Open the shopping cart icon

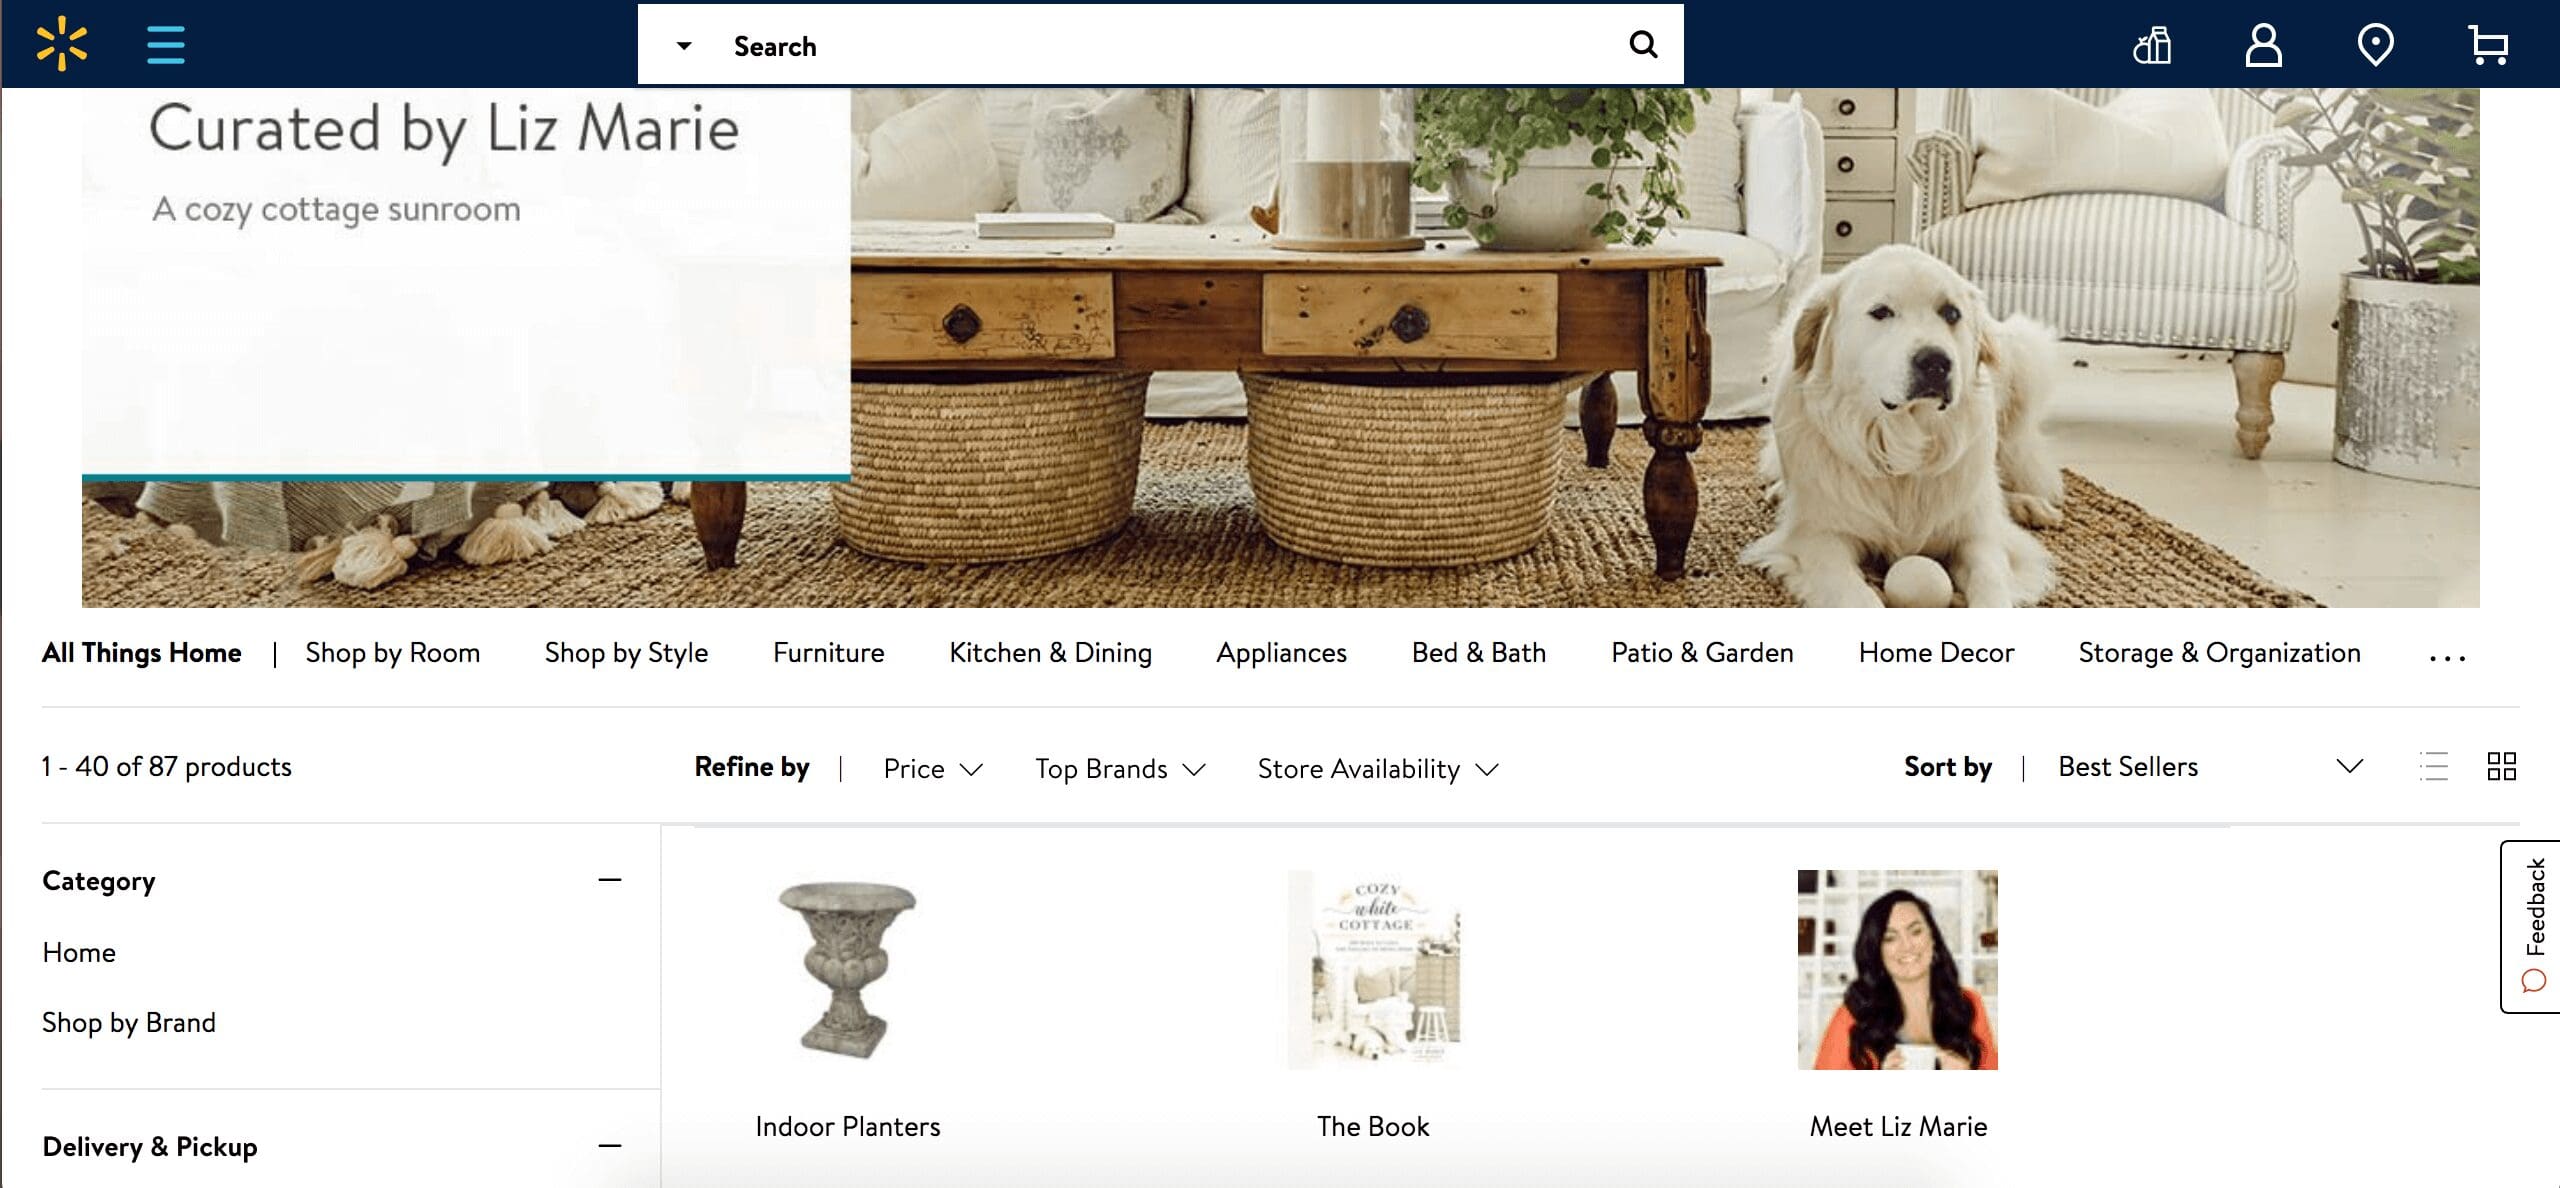click(x=2488, y=45)
